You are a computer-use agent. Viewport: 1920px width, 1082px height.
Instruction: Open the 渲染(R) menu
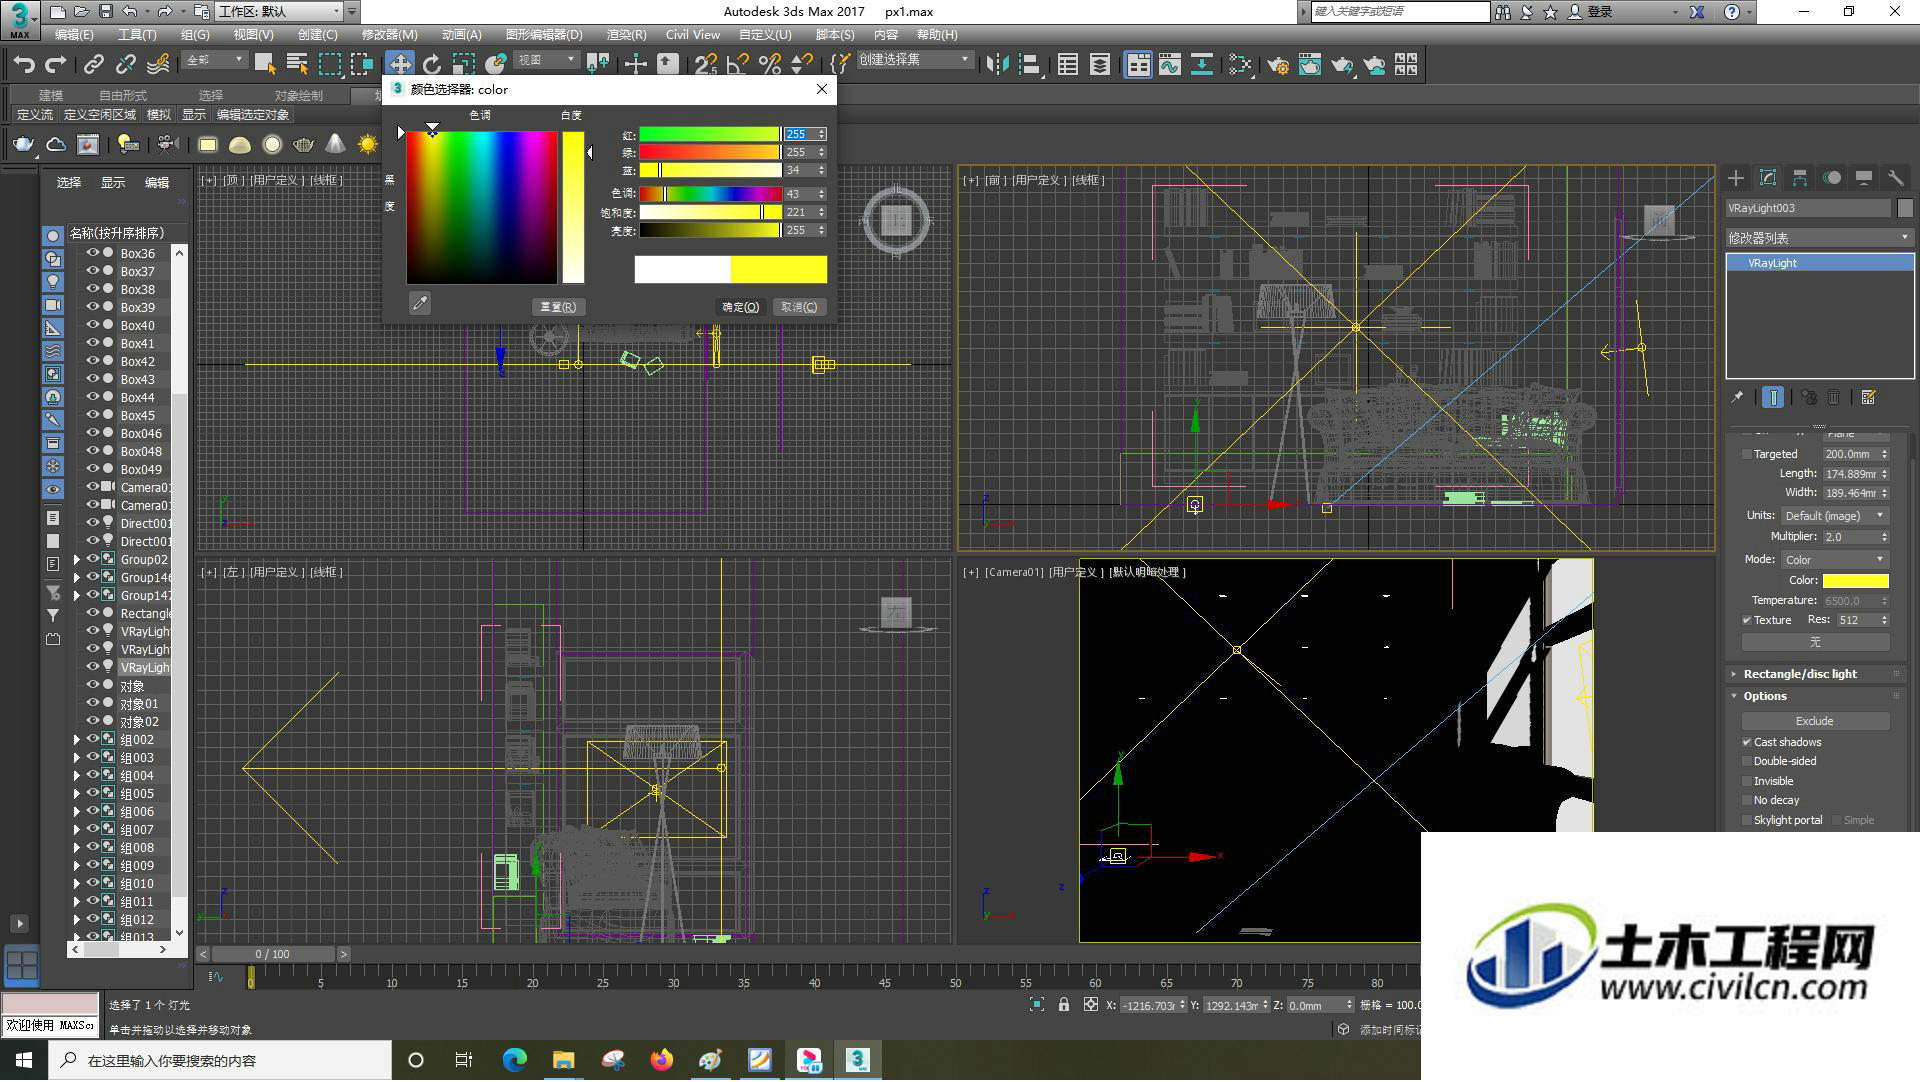(626, 34)
